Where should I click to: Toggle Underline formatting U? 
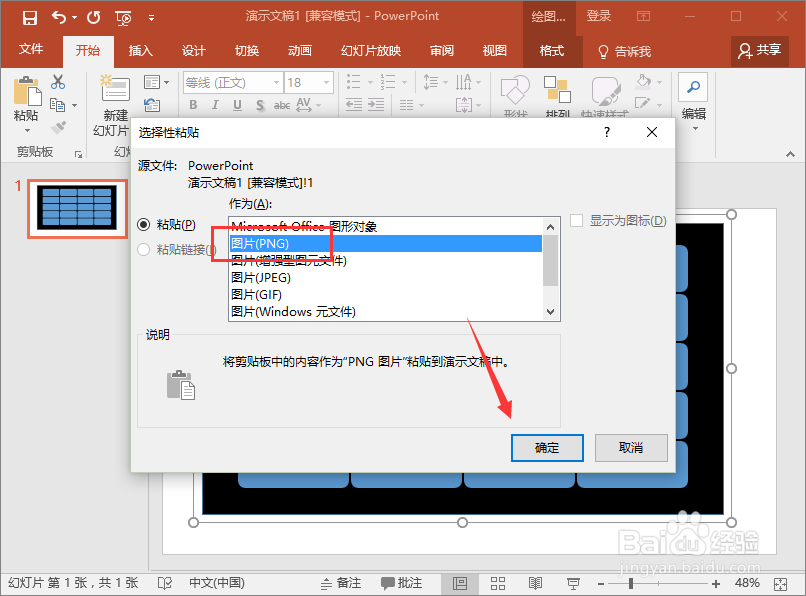tap(237, 105)
